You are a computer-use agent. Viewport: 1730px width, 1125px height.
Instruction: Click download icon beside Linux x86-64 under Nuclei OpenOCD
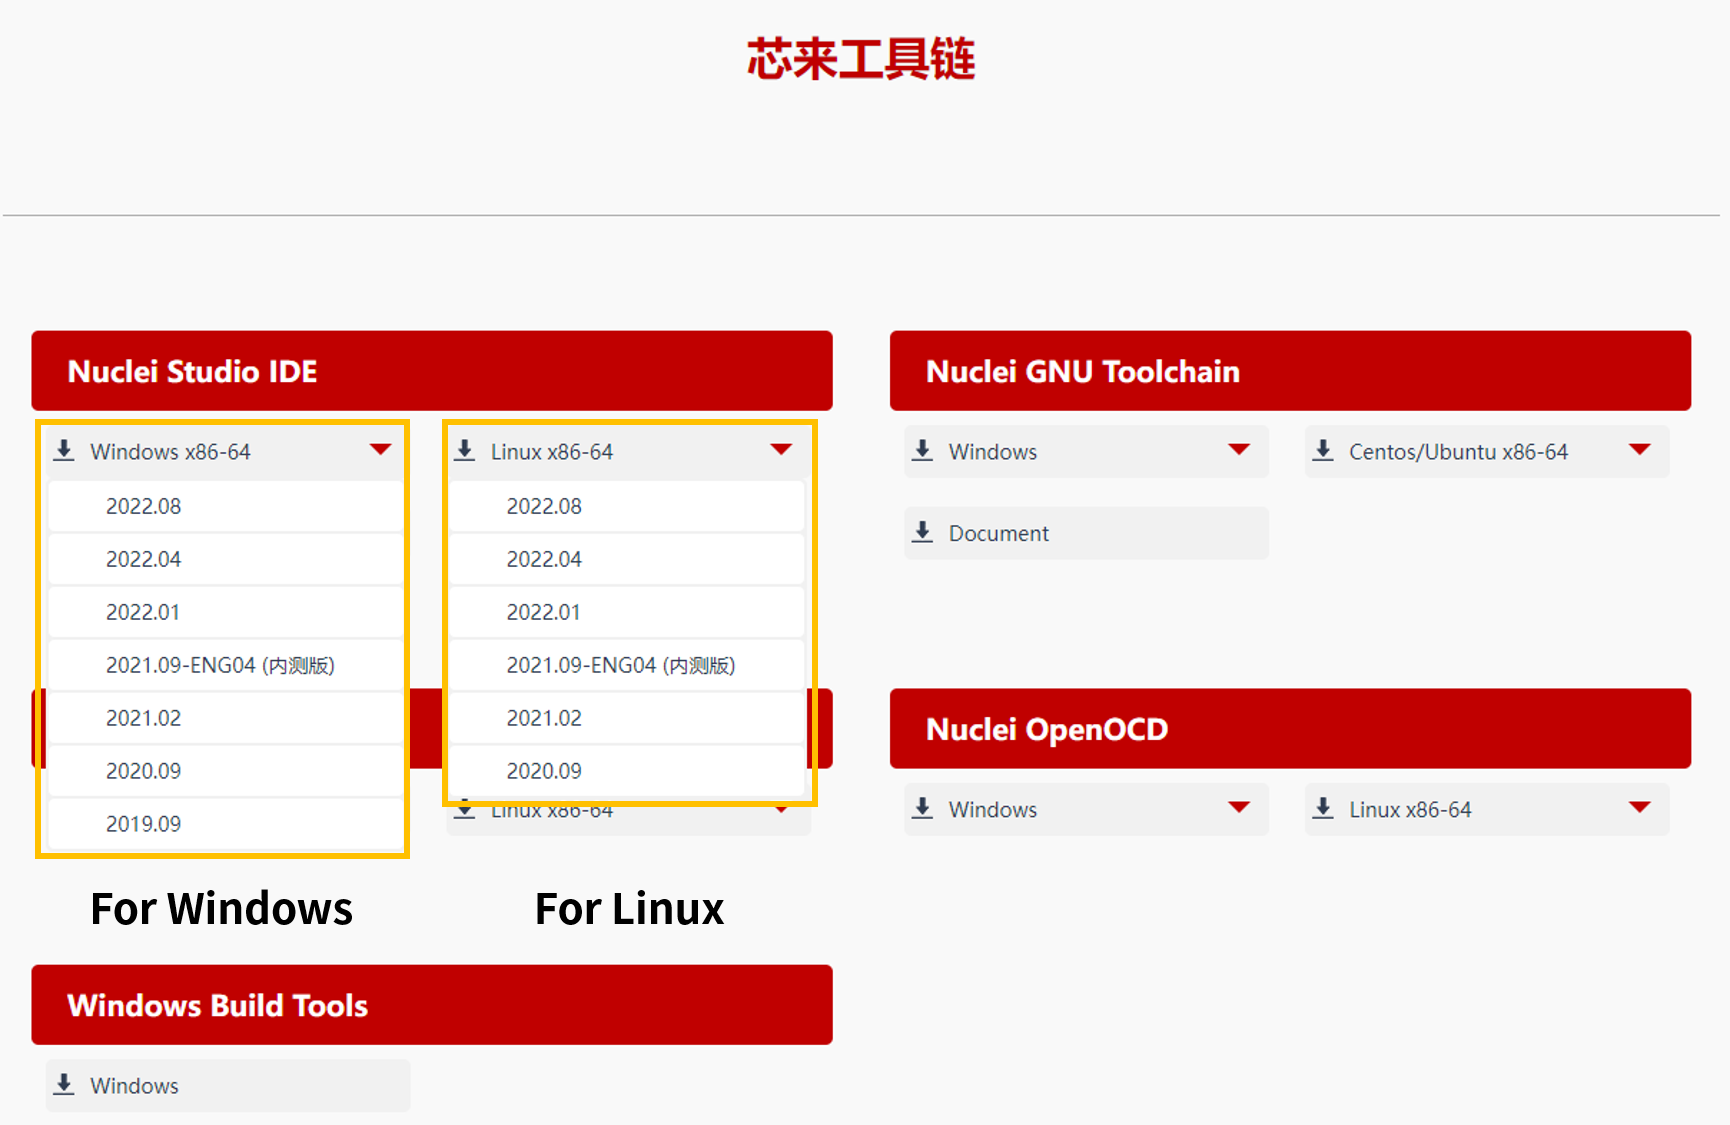[1323, 808]
